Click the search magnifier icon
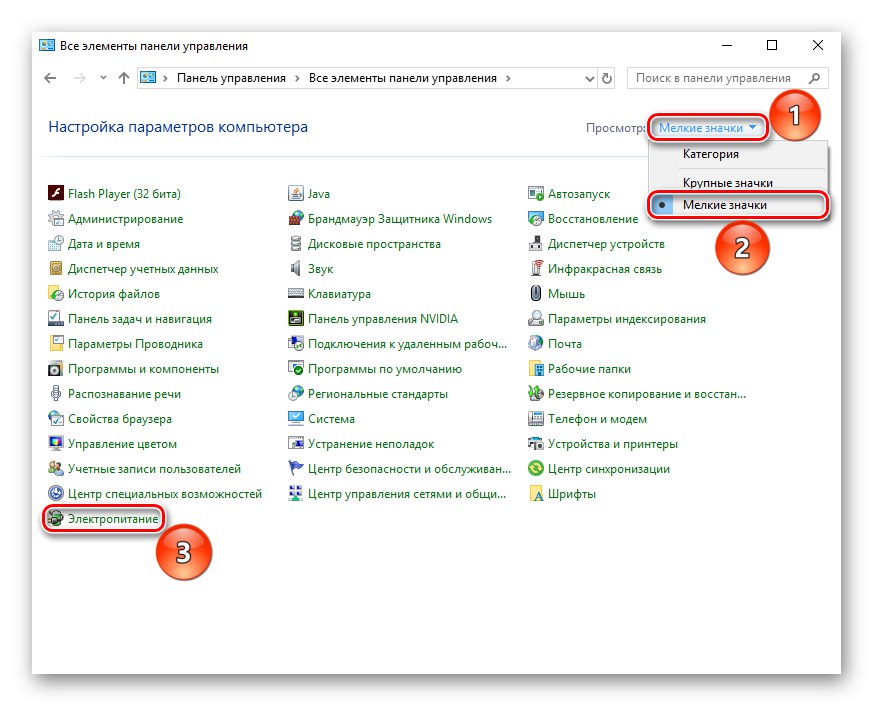The image size is (873, 706). [x=815, y=78]
